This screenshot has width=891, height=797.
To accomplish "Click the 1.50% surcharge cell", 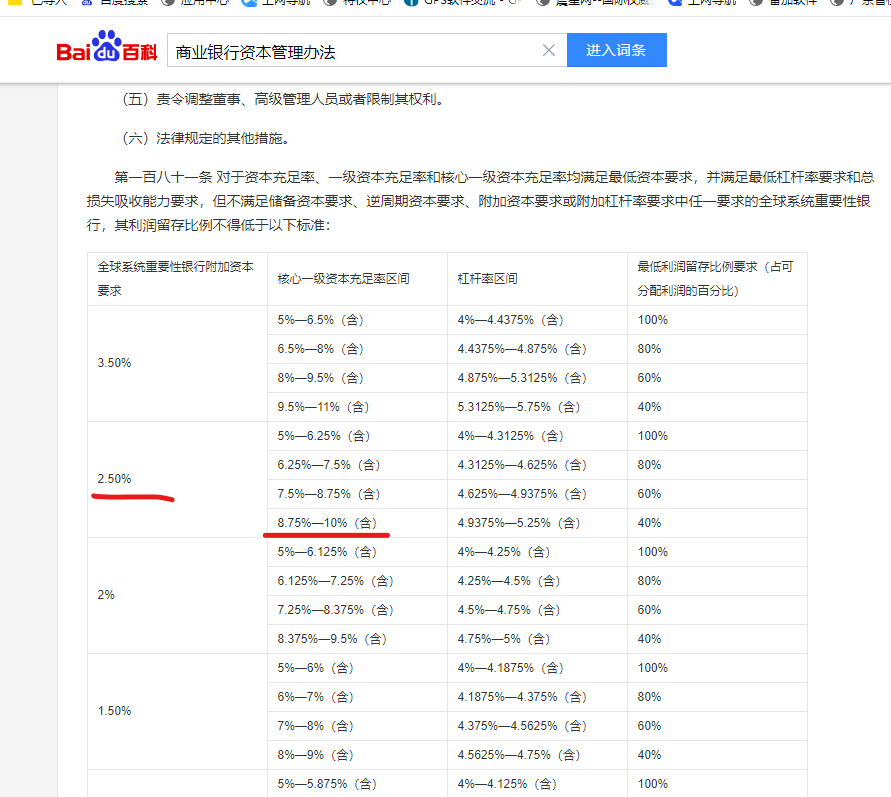I will (114, 711).
